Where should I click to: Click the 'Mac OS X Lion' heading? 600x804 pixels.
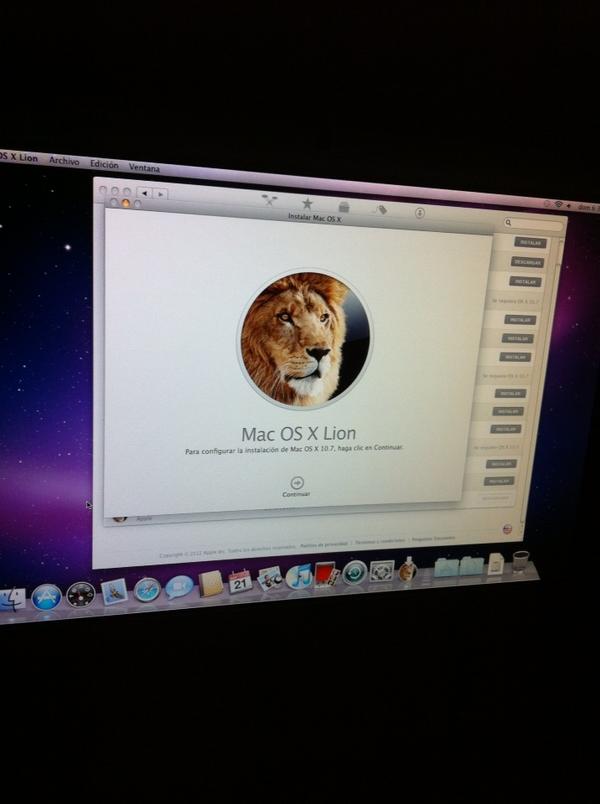tap(298, 434)
